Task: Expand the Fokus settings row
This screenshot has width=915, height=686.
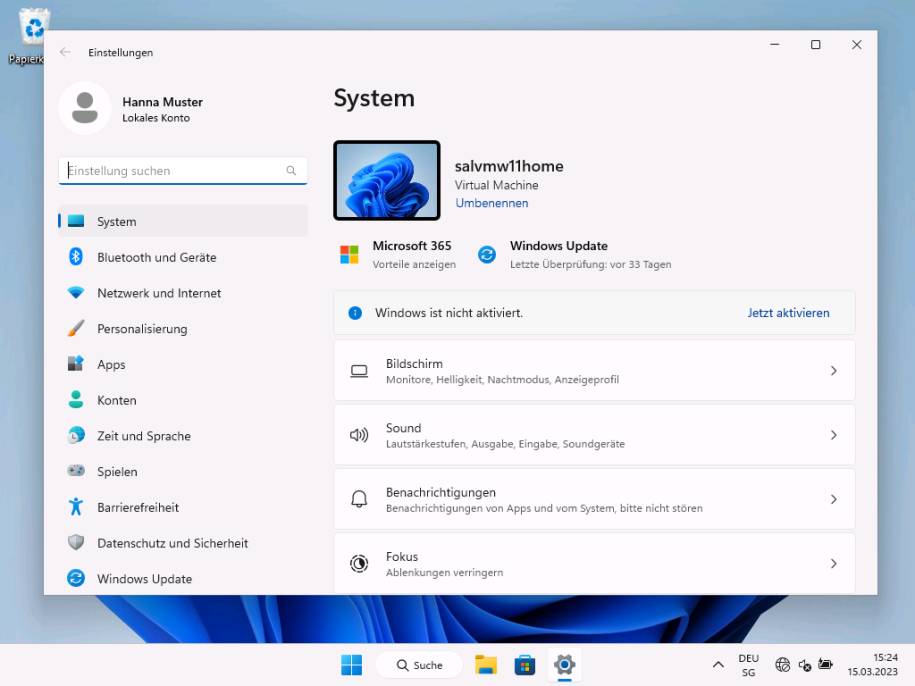Action: (x=594, y=564)
